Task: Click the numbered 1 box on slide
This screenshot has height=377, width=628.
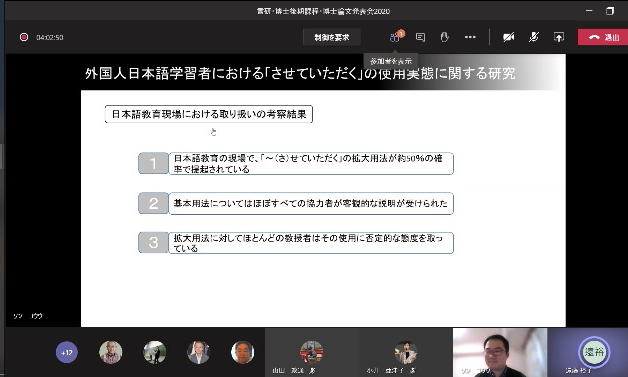Action: click(153, 163)
